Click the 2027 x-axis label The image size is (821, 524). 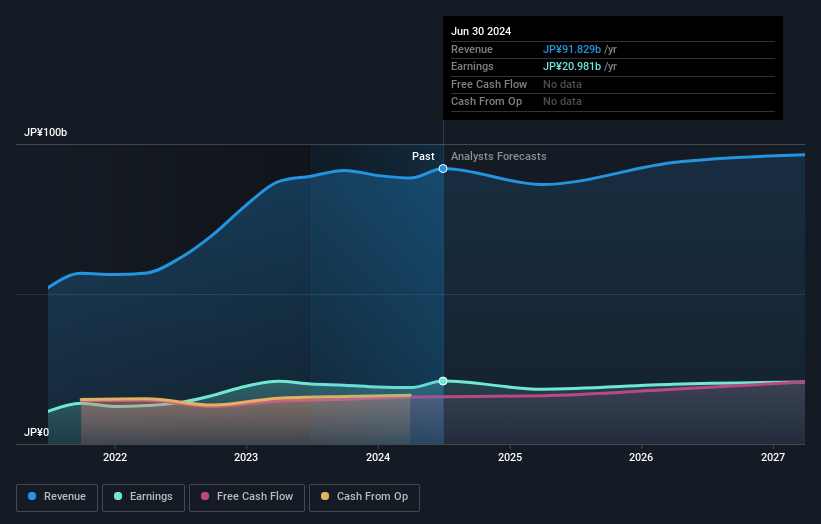(x=773, y=458)
